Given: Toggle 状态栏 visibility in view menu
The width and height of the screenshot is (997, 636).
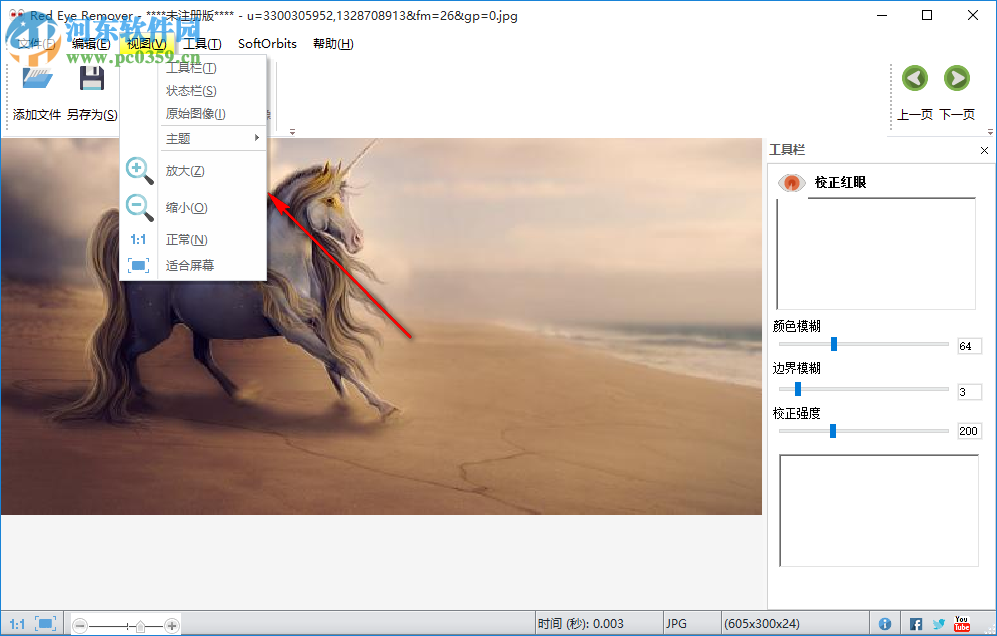Looking at the screenshot, I should 190,90.
